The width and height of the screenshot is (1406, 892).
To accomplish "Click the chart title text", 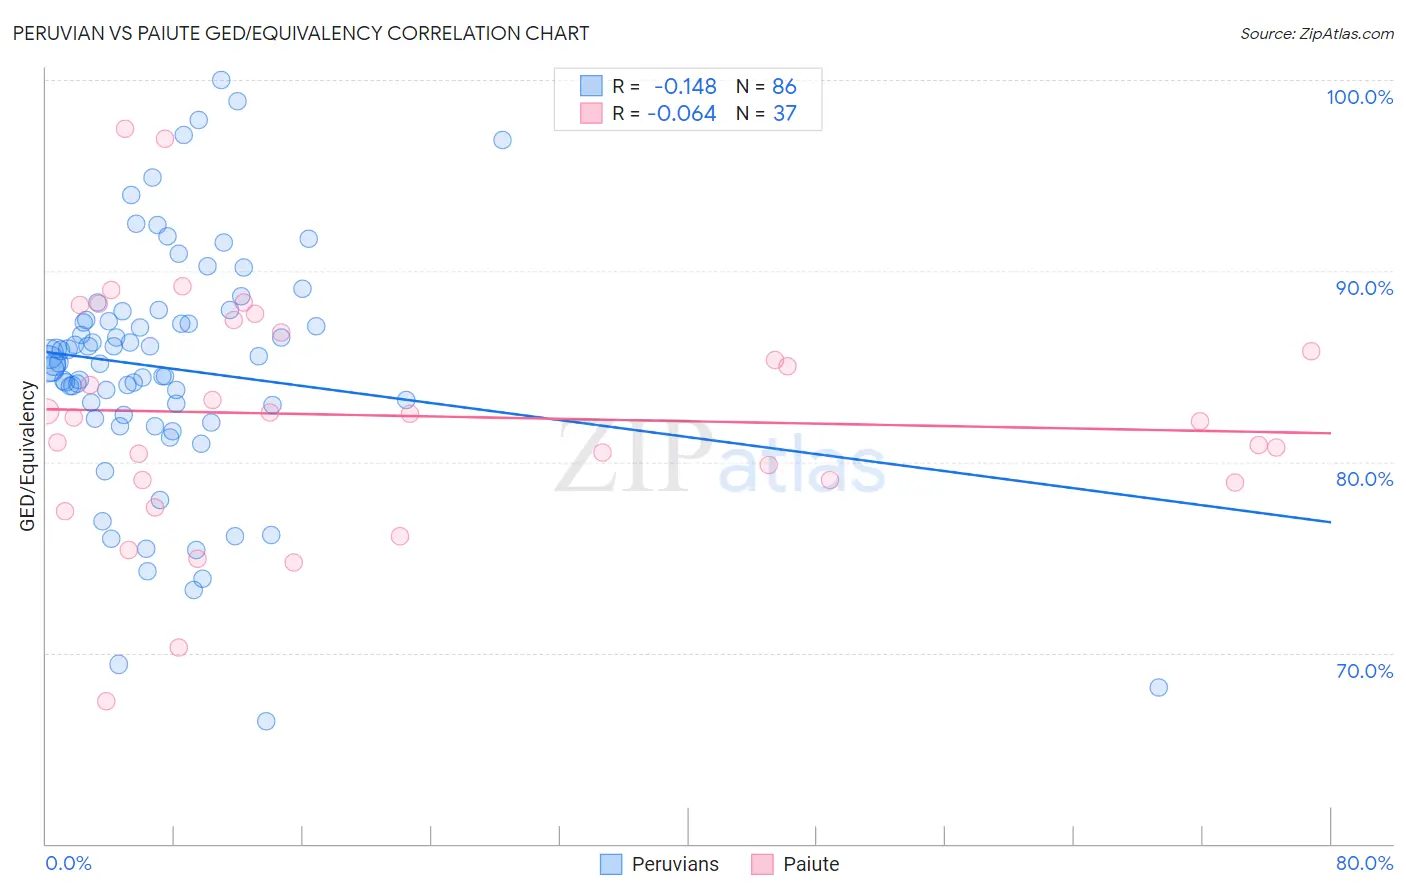I will pos(301,33).
